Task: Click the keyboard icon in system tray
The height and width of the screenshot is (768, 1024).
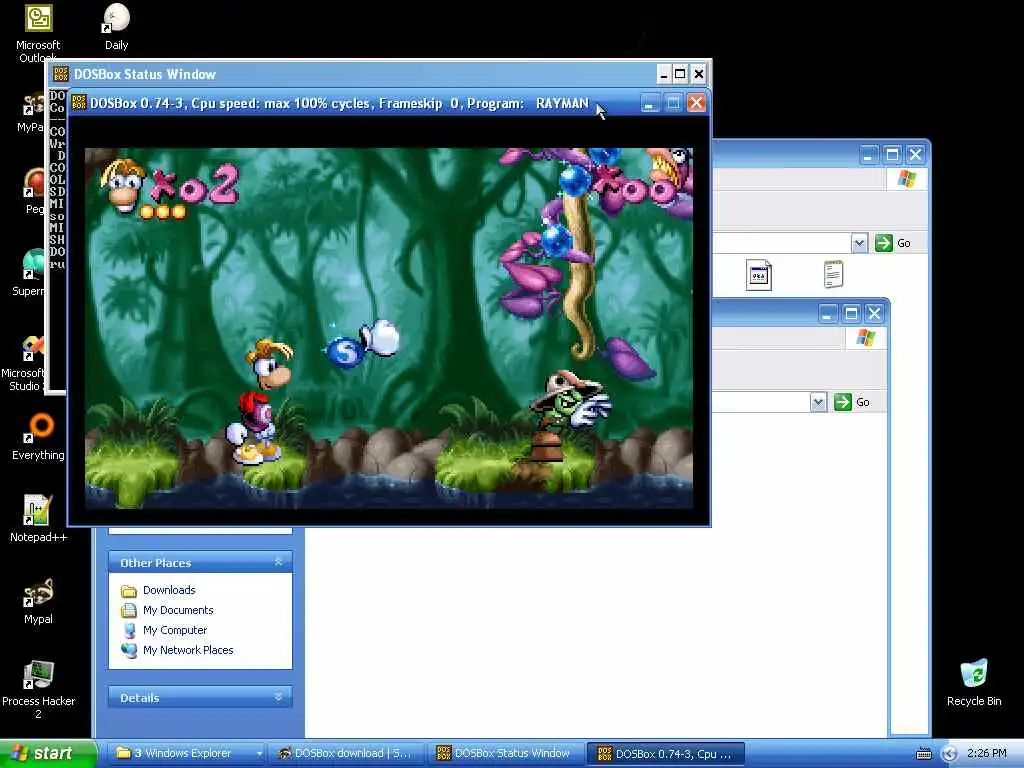Action: pyautogui.click(x=923, y=754)
